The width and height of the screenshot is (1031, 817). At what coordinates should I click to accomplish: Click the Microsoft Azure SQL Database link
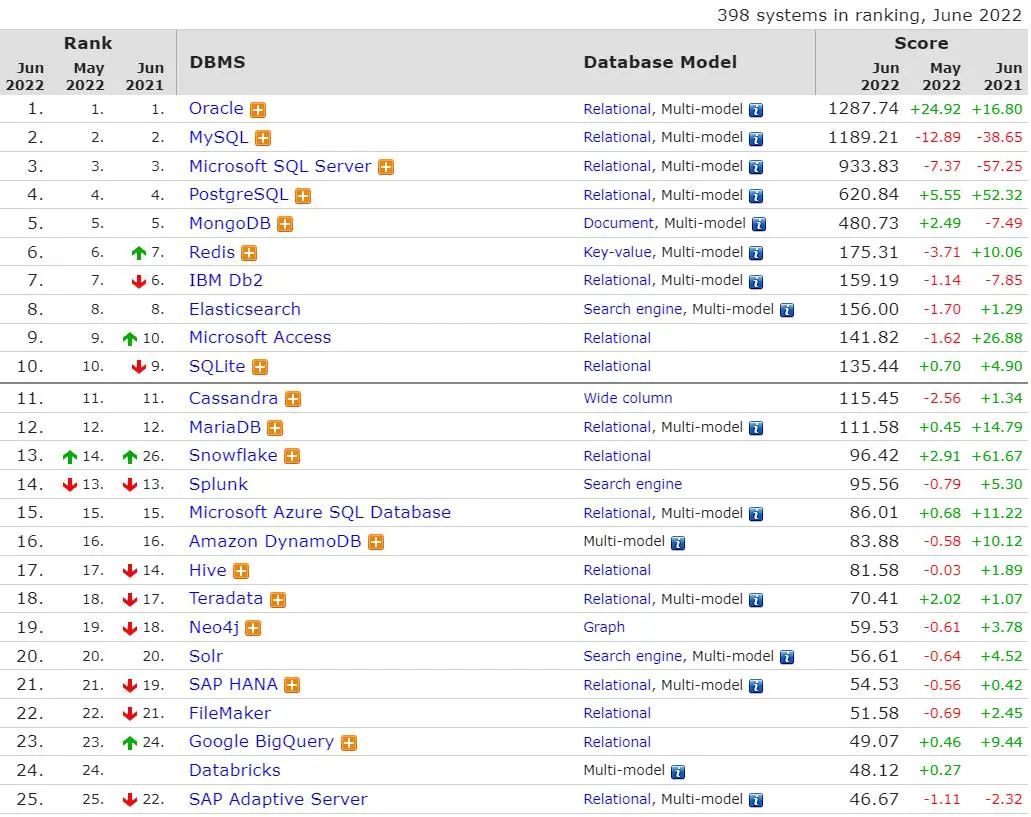(320, 512)
